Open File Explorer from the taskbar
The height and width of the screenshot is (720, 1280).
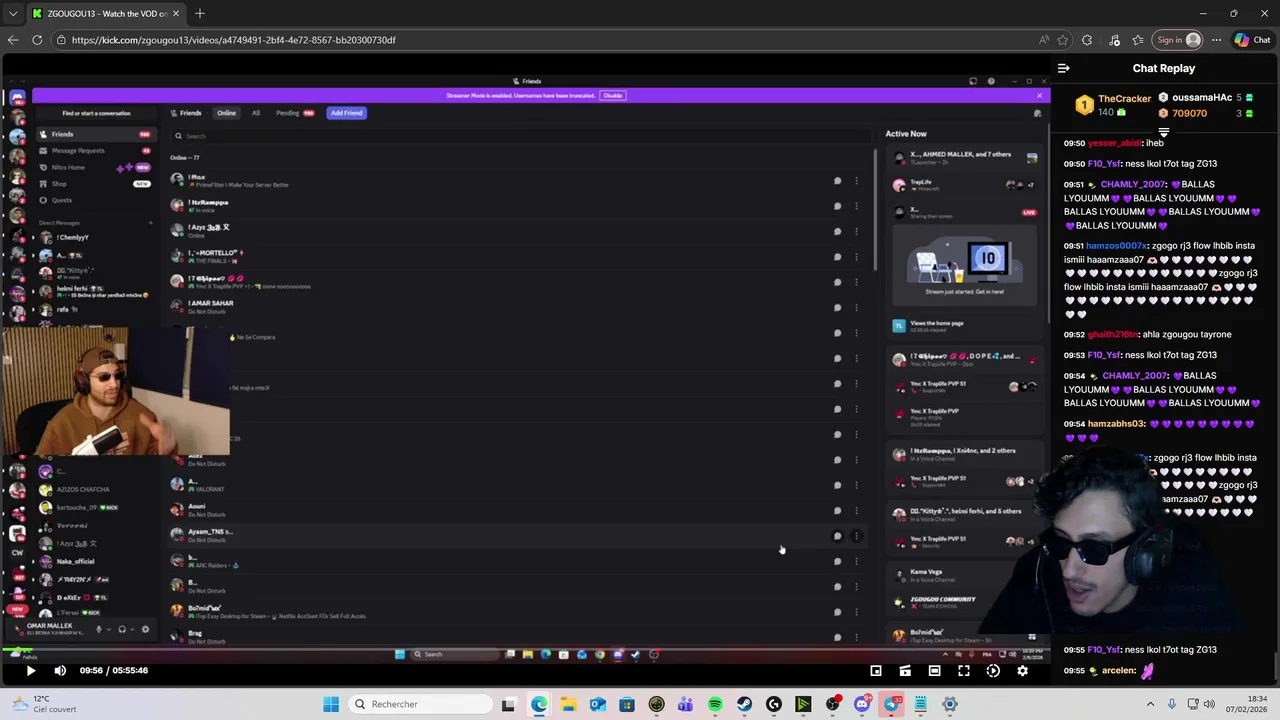click(x=568, y=704)
